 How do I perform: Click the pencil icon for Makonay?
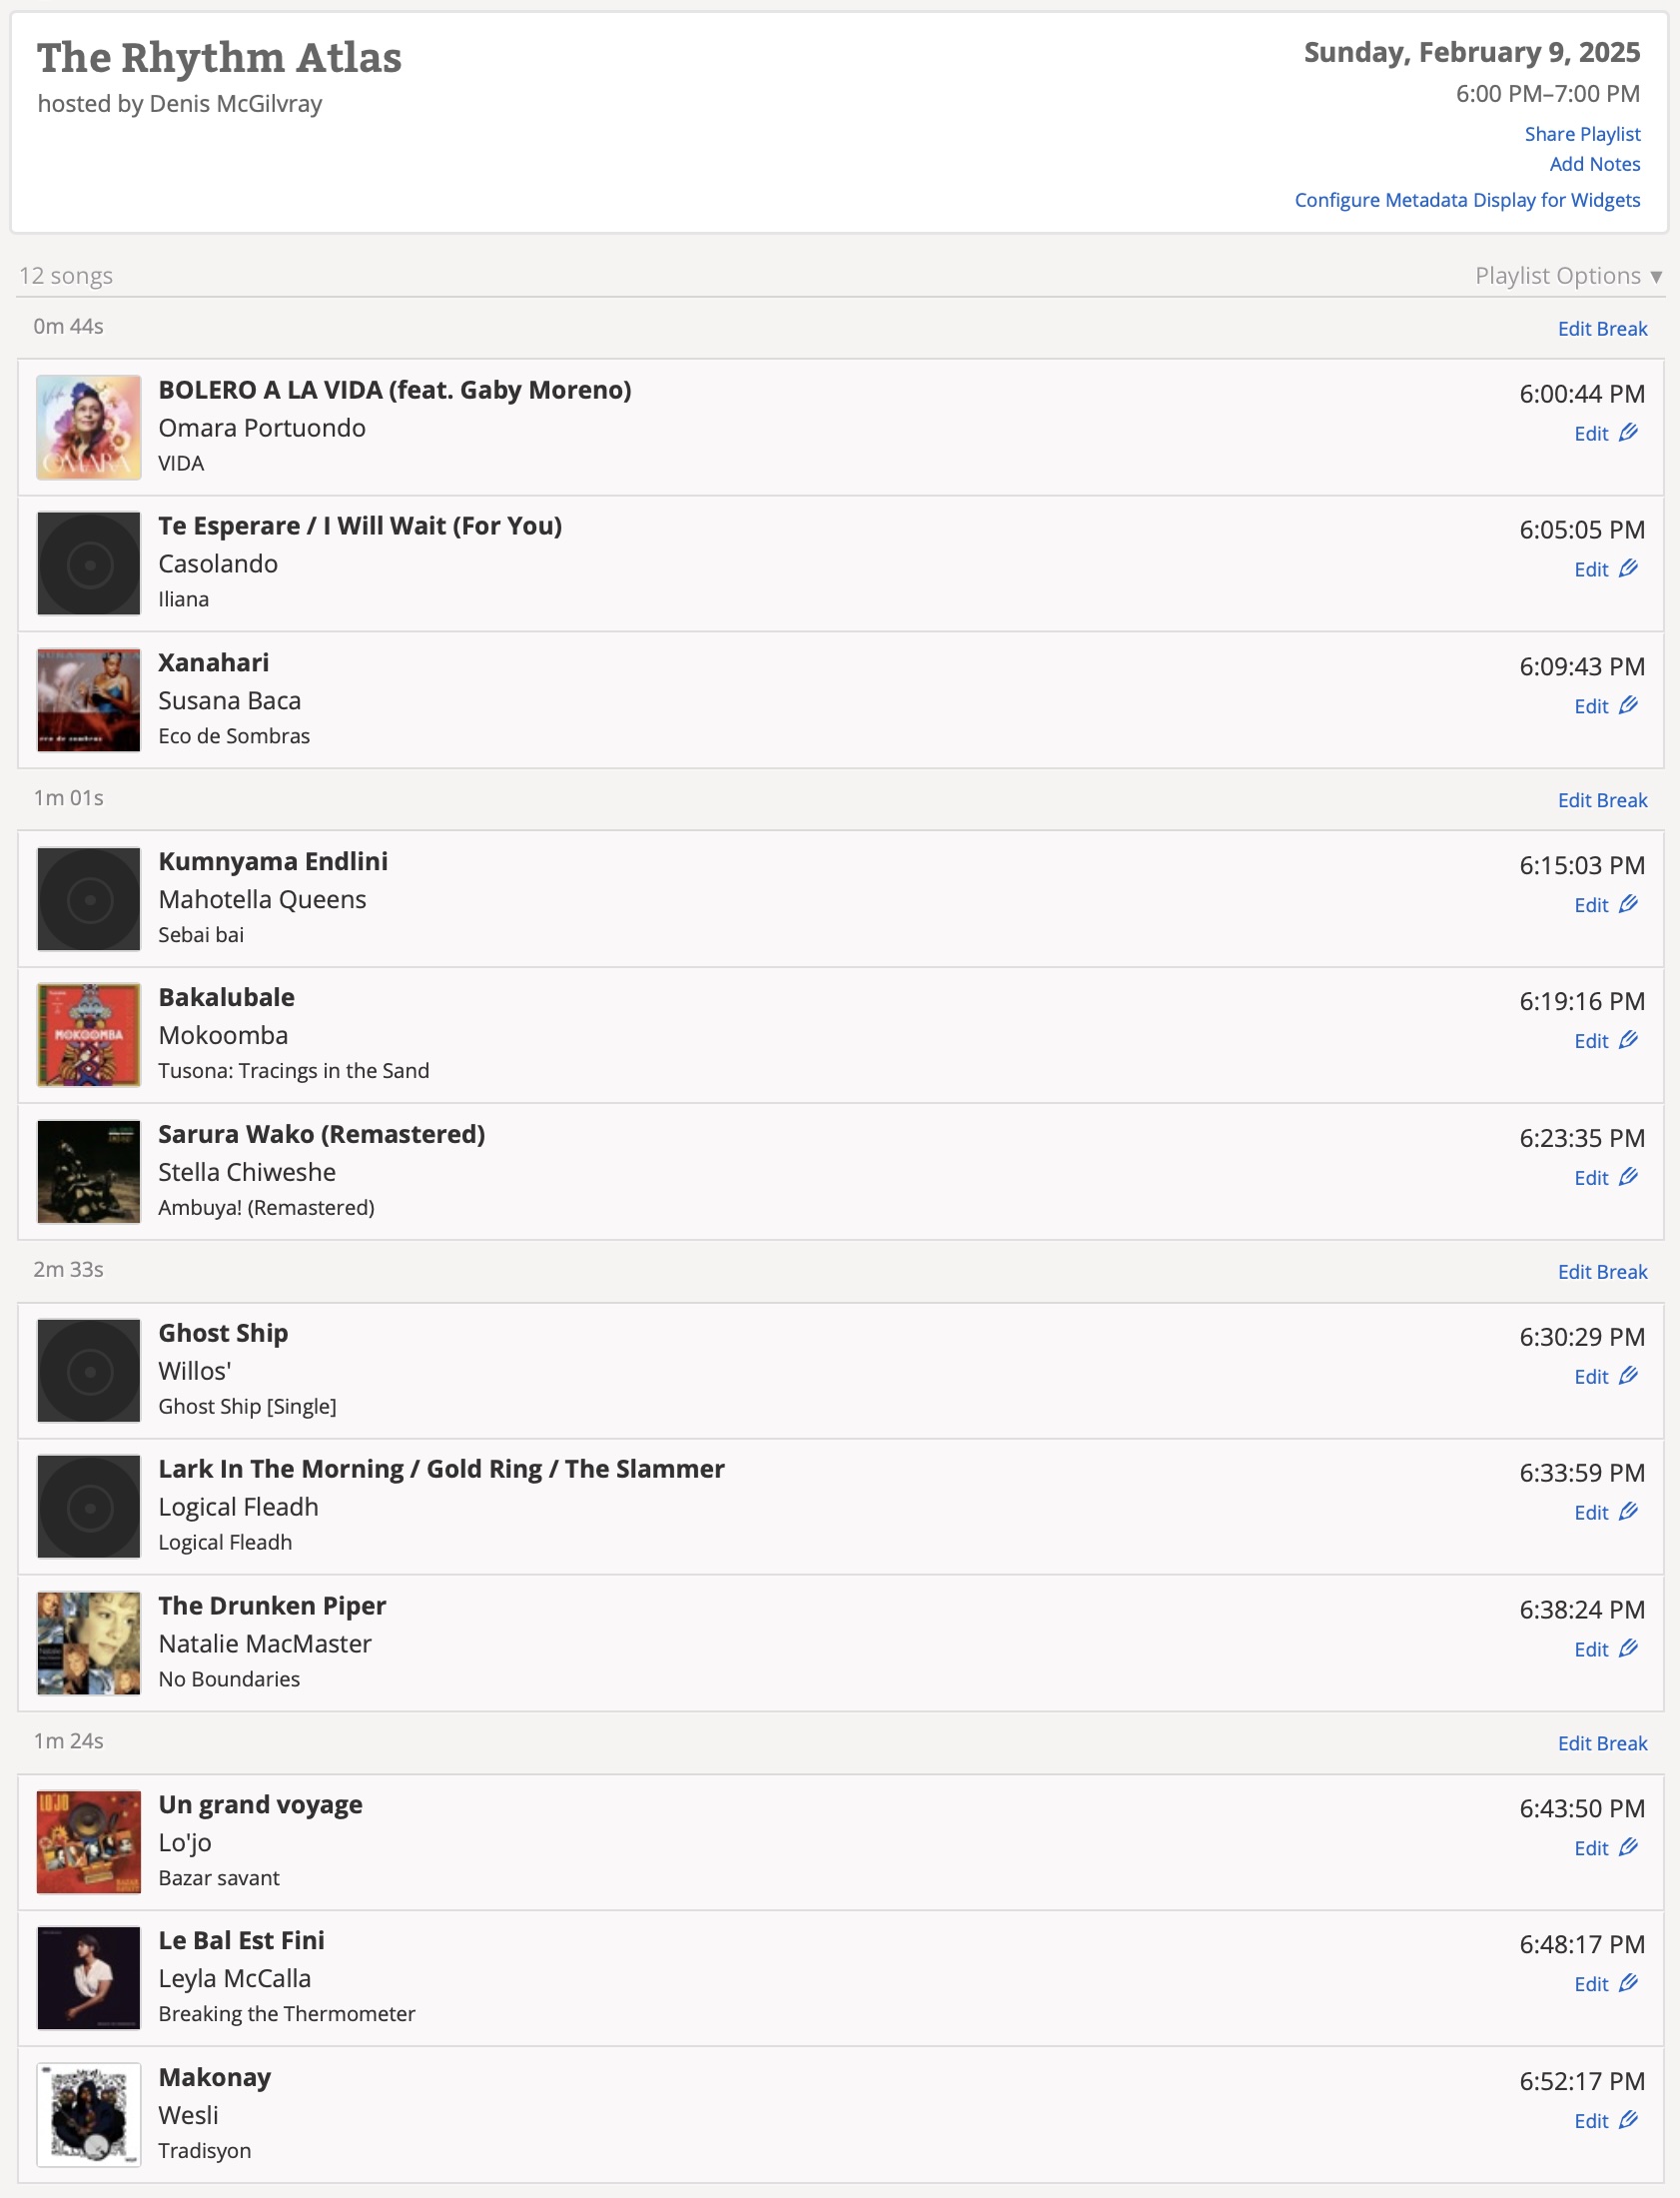1628,2120
